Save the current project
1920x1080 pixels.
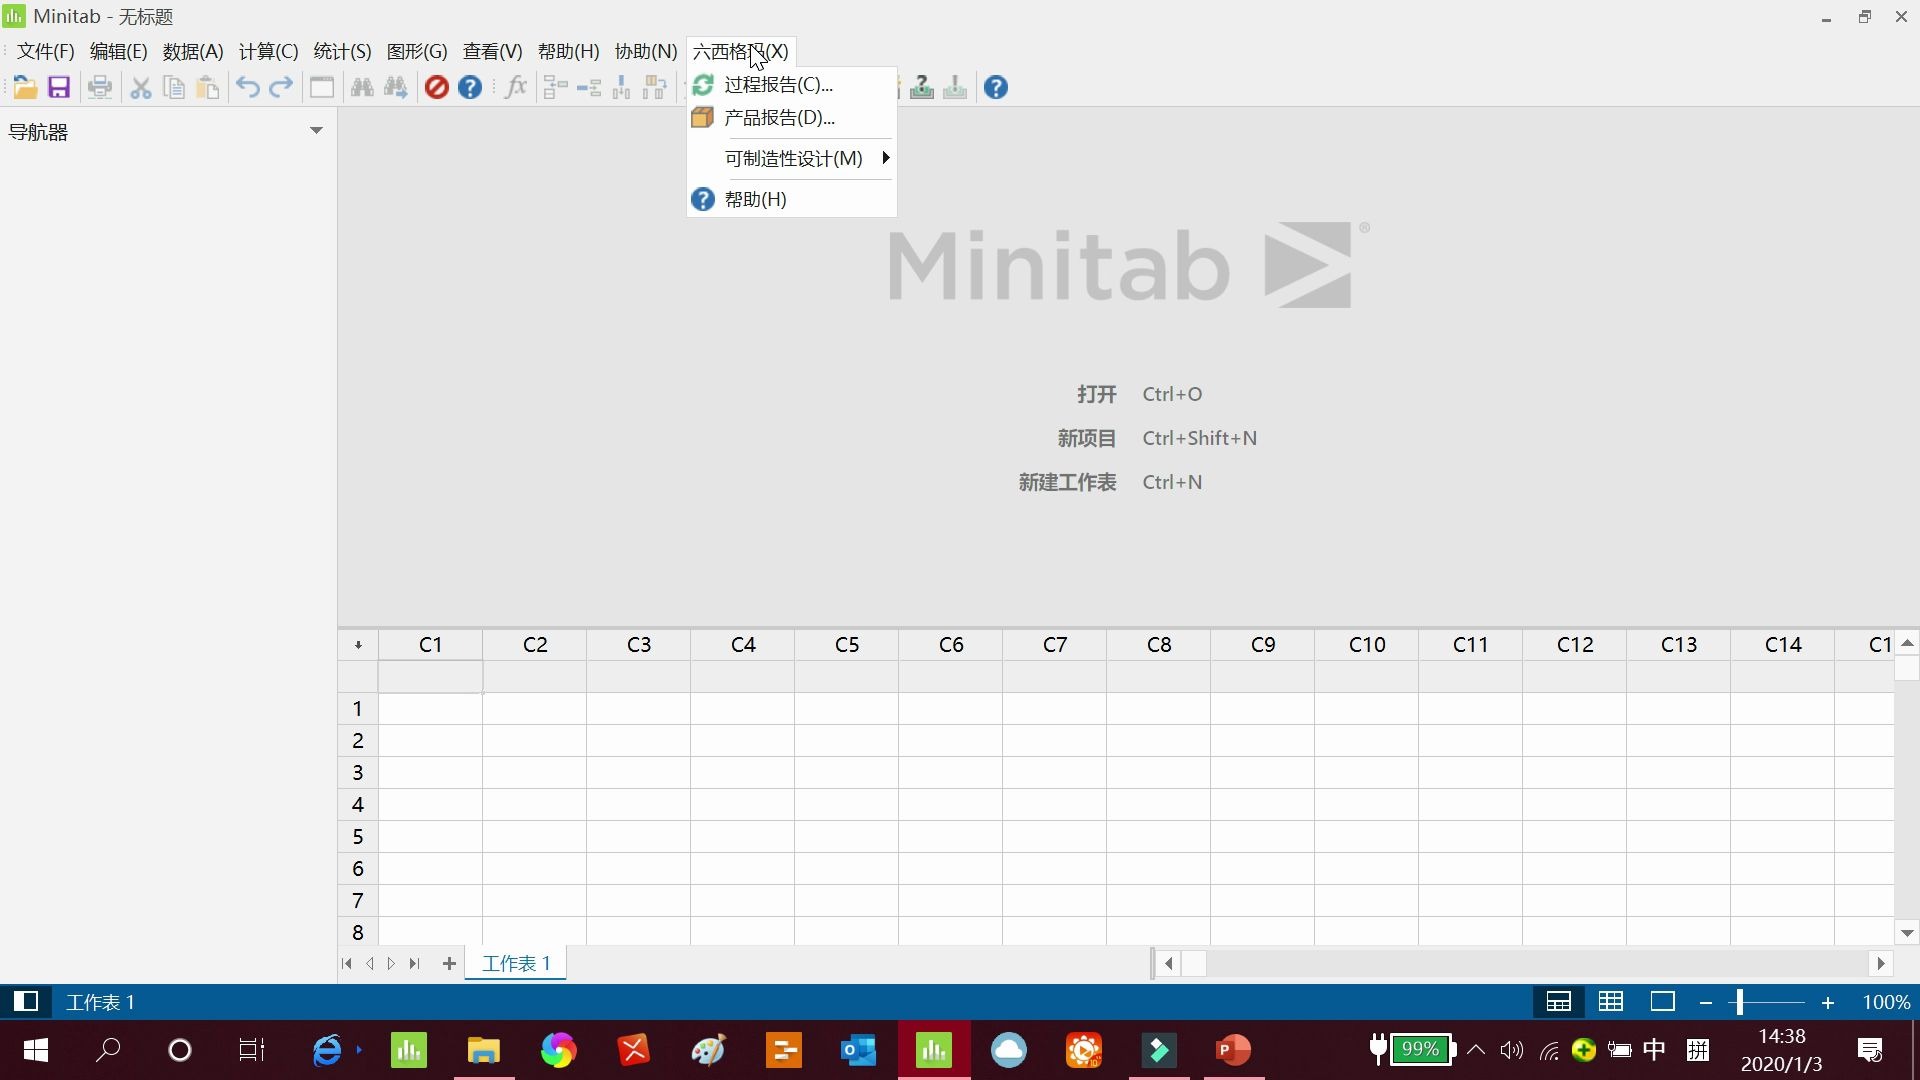[59, 87]
